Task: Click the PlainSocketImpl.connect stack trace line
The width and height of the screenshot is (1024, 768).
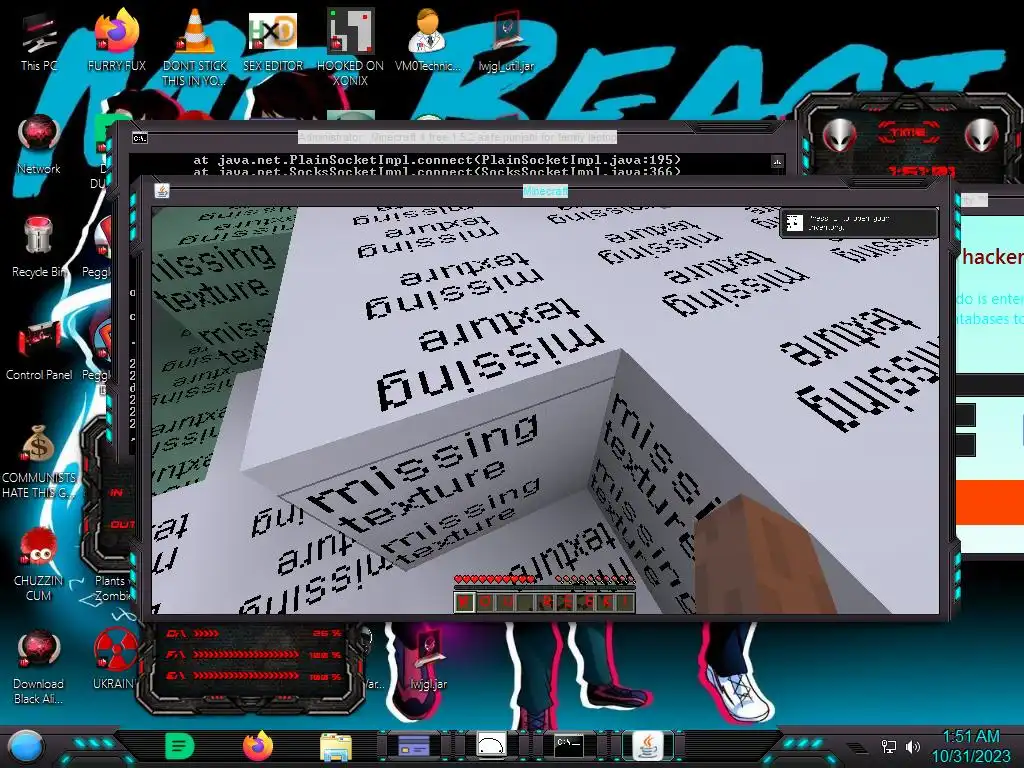Action: point(438,159)
